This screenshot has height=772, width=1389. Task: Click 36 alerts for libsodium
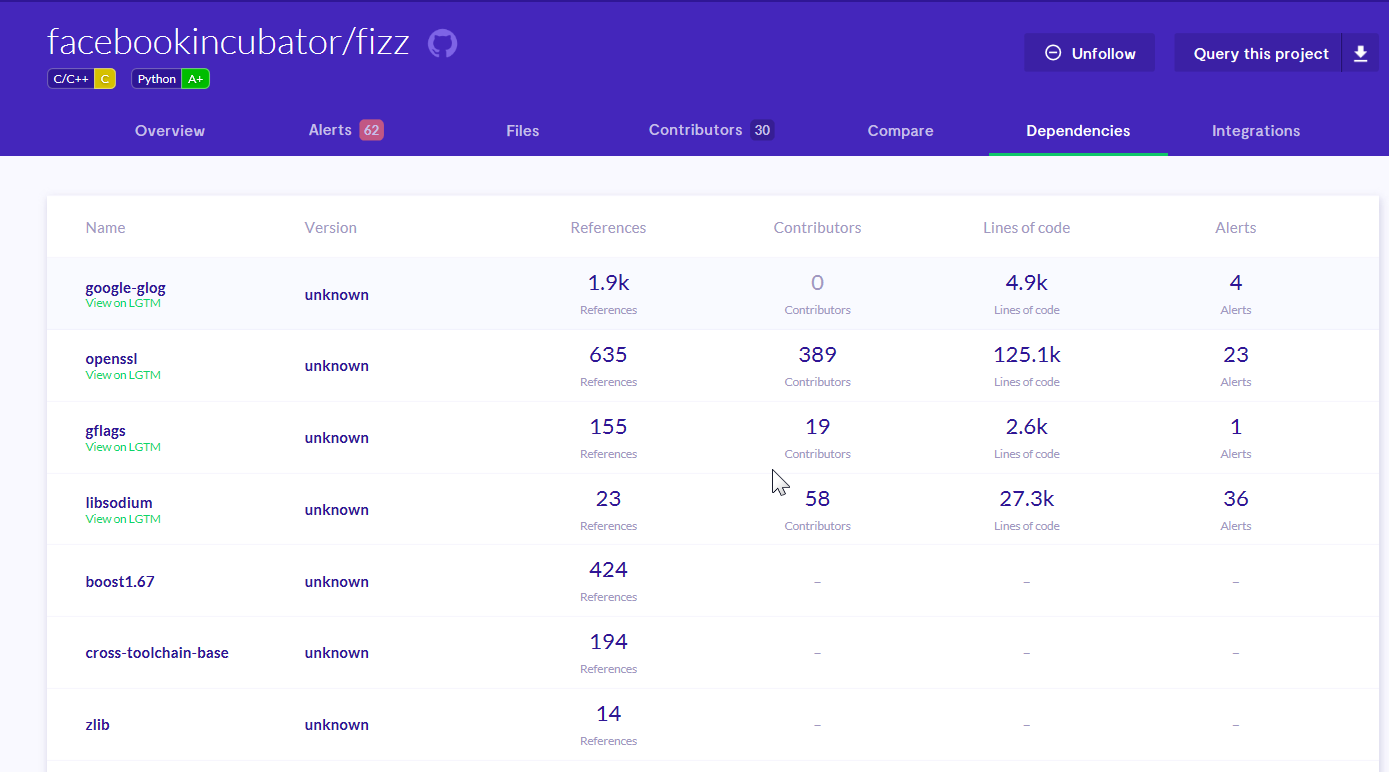pos(1236,499)
